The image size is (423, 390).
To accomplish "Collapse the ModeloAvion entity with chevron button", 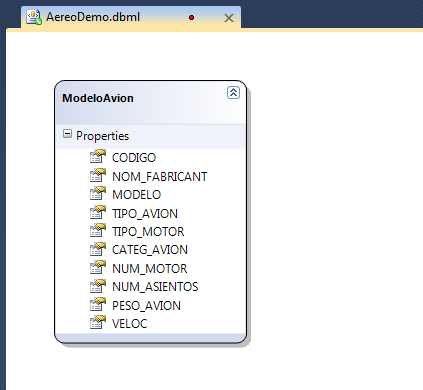I will point(233,92).
